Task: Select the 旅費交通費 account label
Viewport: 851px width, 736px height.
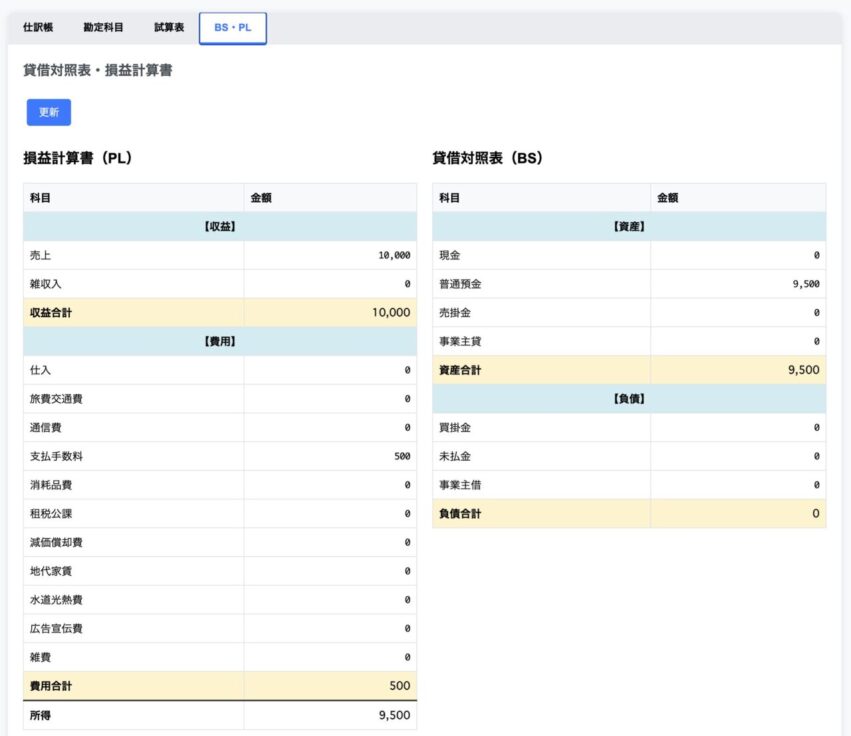Action: [x=56, y=399]
